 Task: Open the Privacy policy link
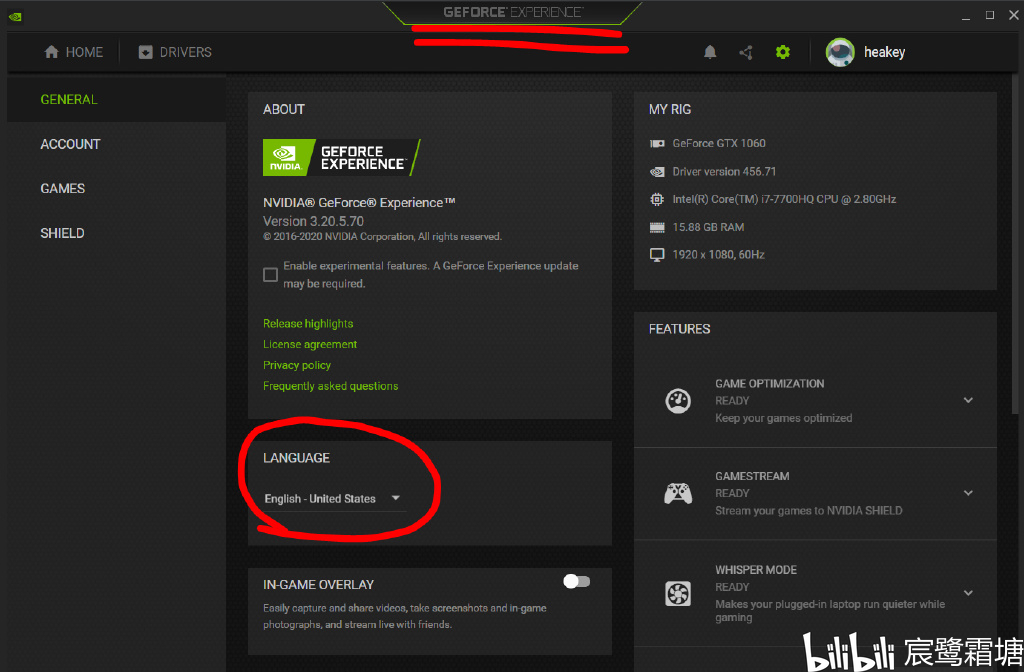pos(297,366)
